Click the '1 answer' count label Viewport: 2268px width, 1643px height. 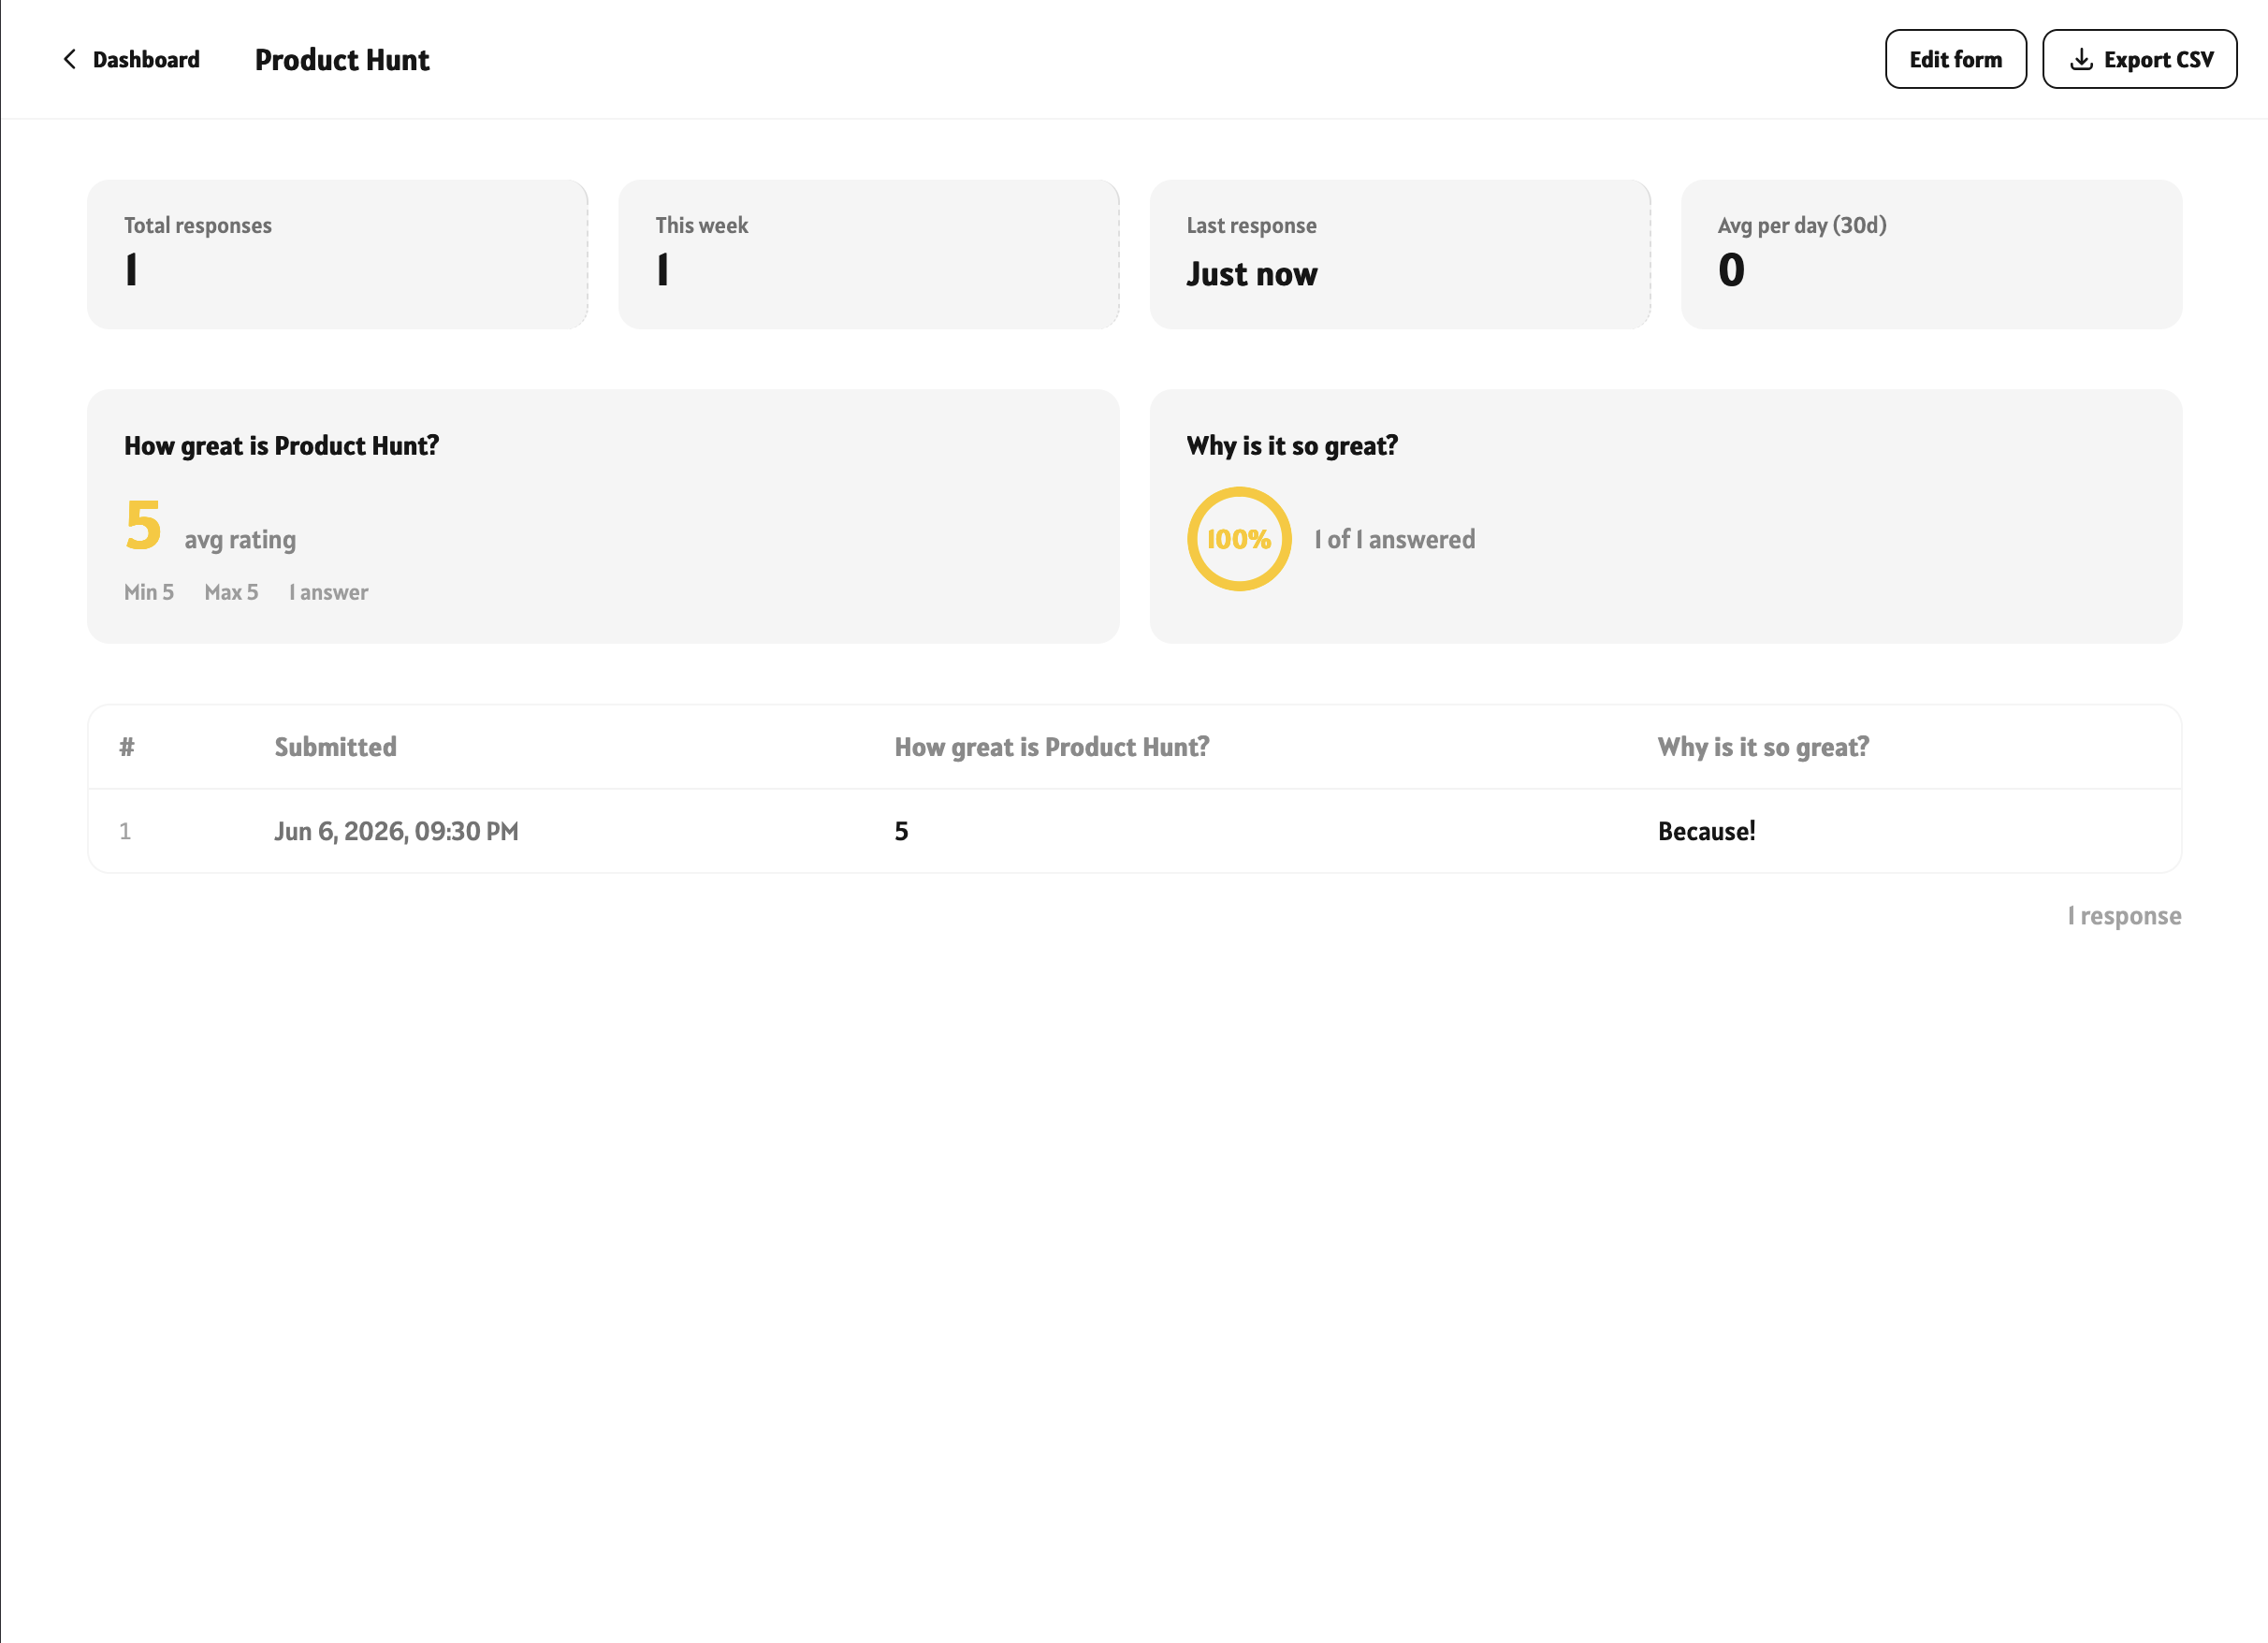point(329,593)
